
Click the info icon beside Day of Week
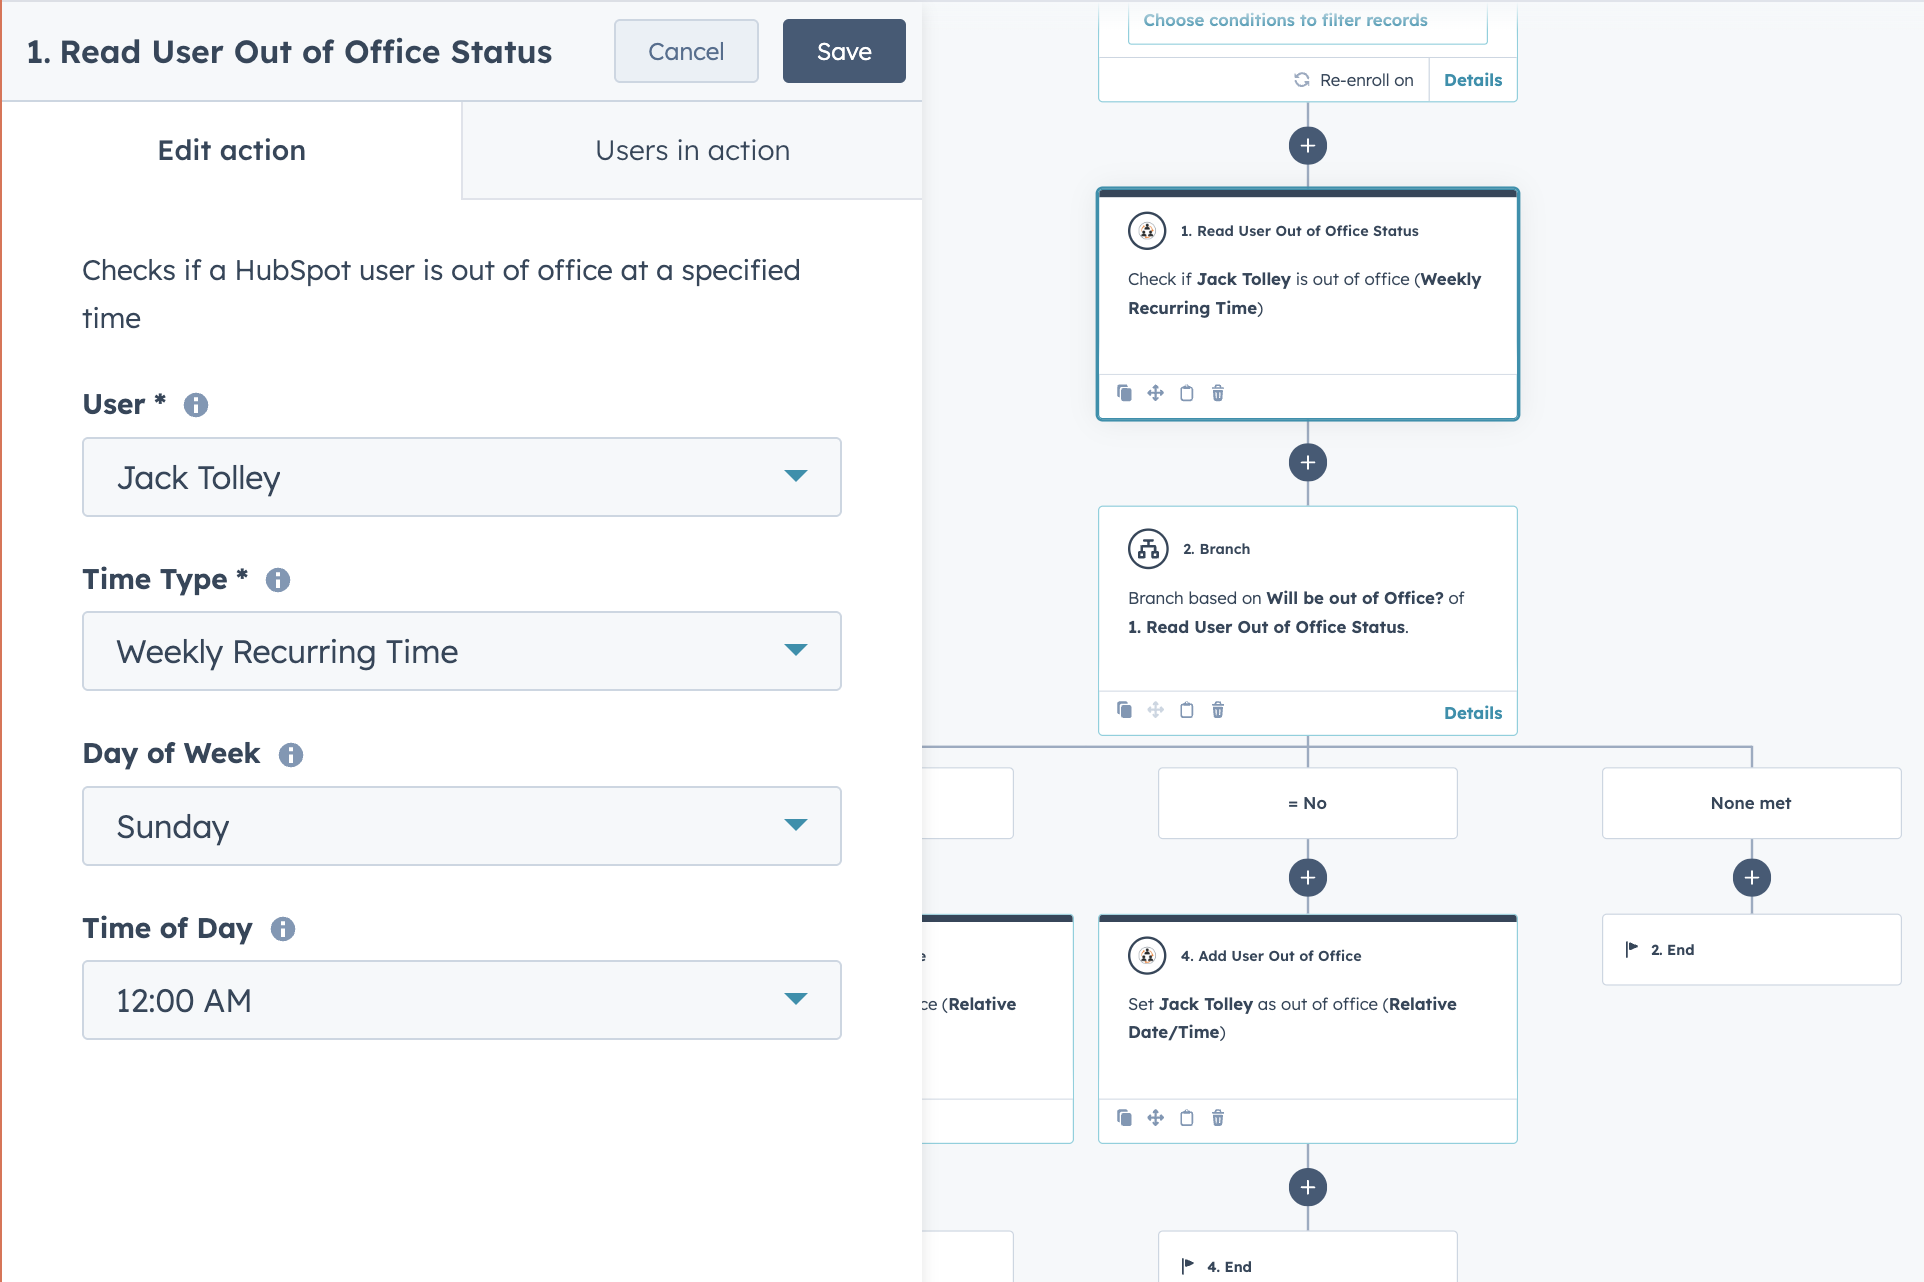point(291,755)
